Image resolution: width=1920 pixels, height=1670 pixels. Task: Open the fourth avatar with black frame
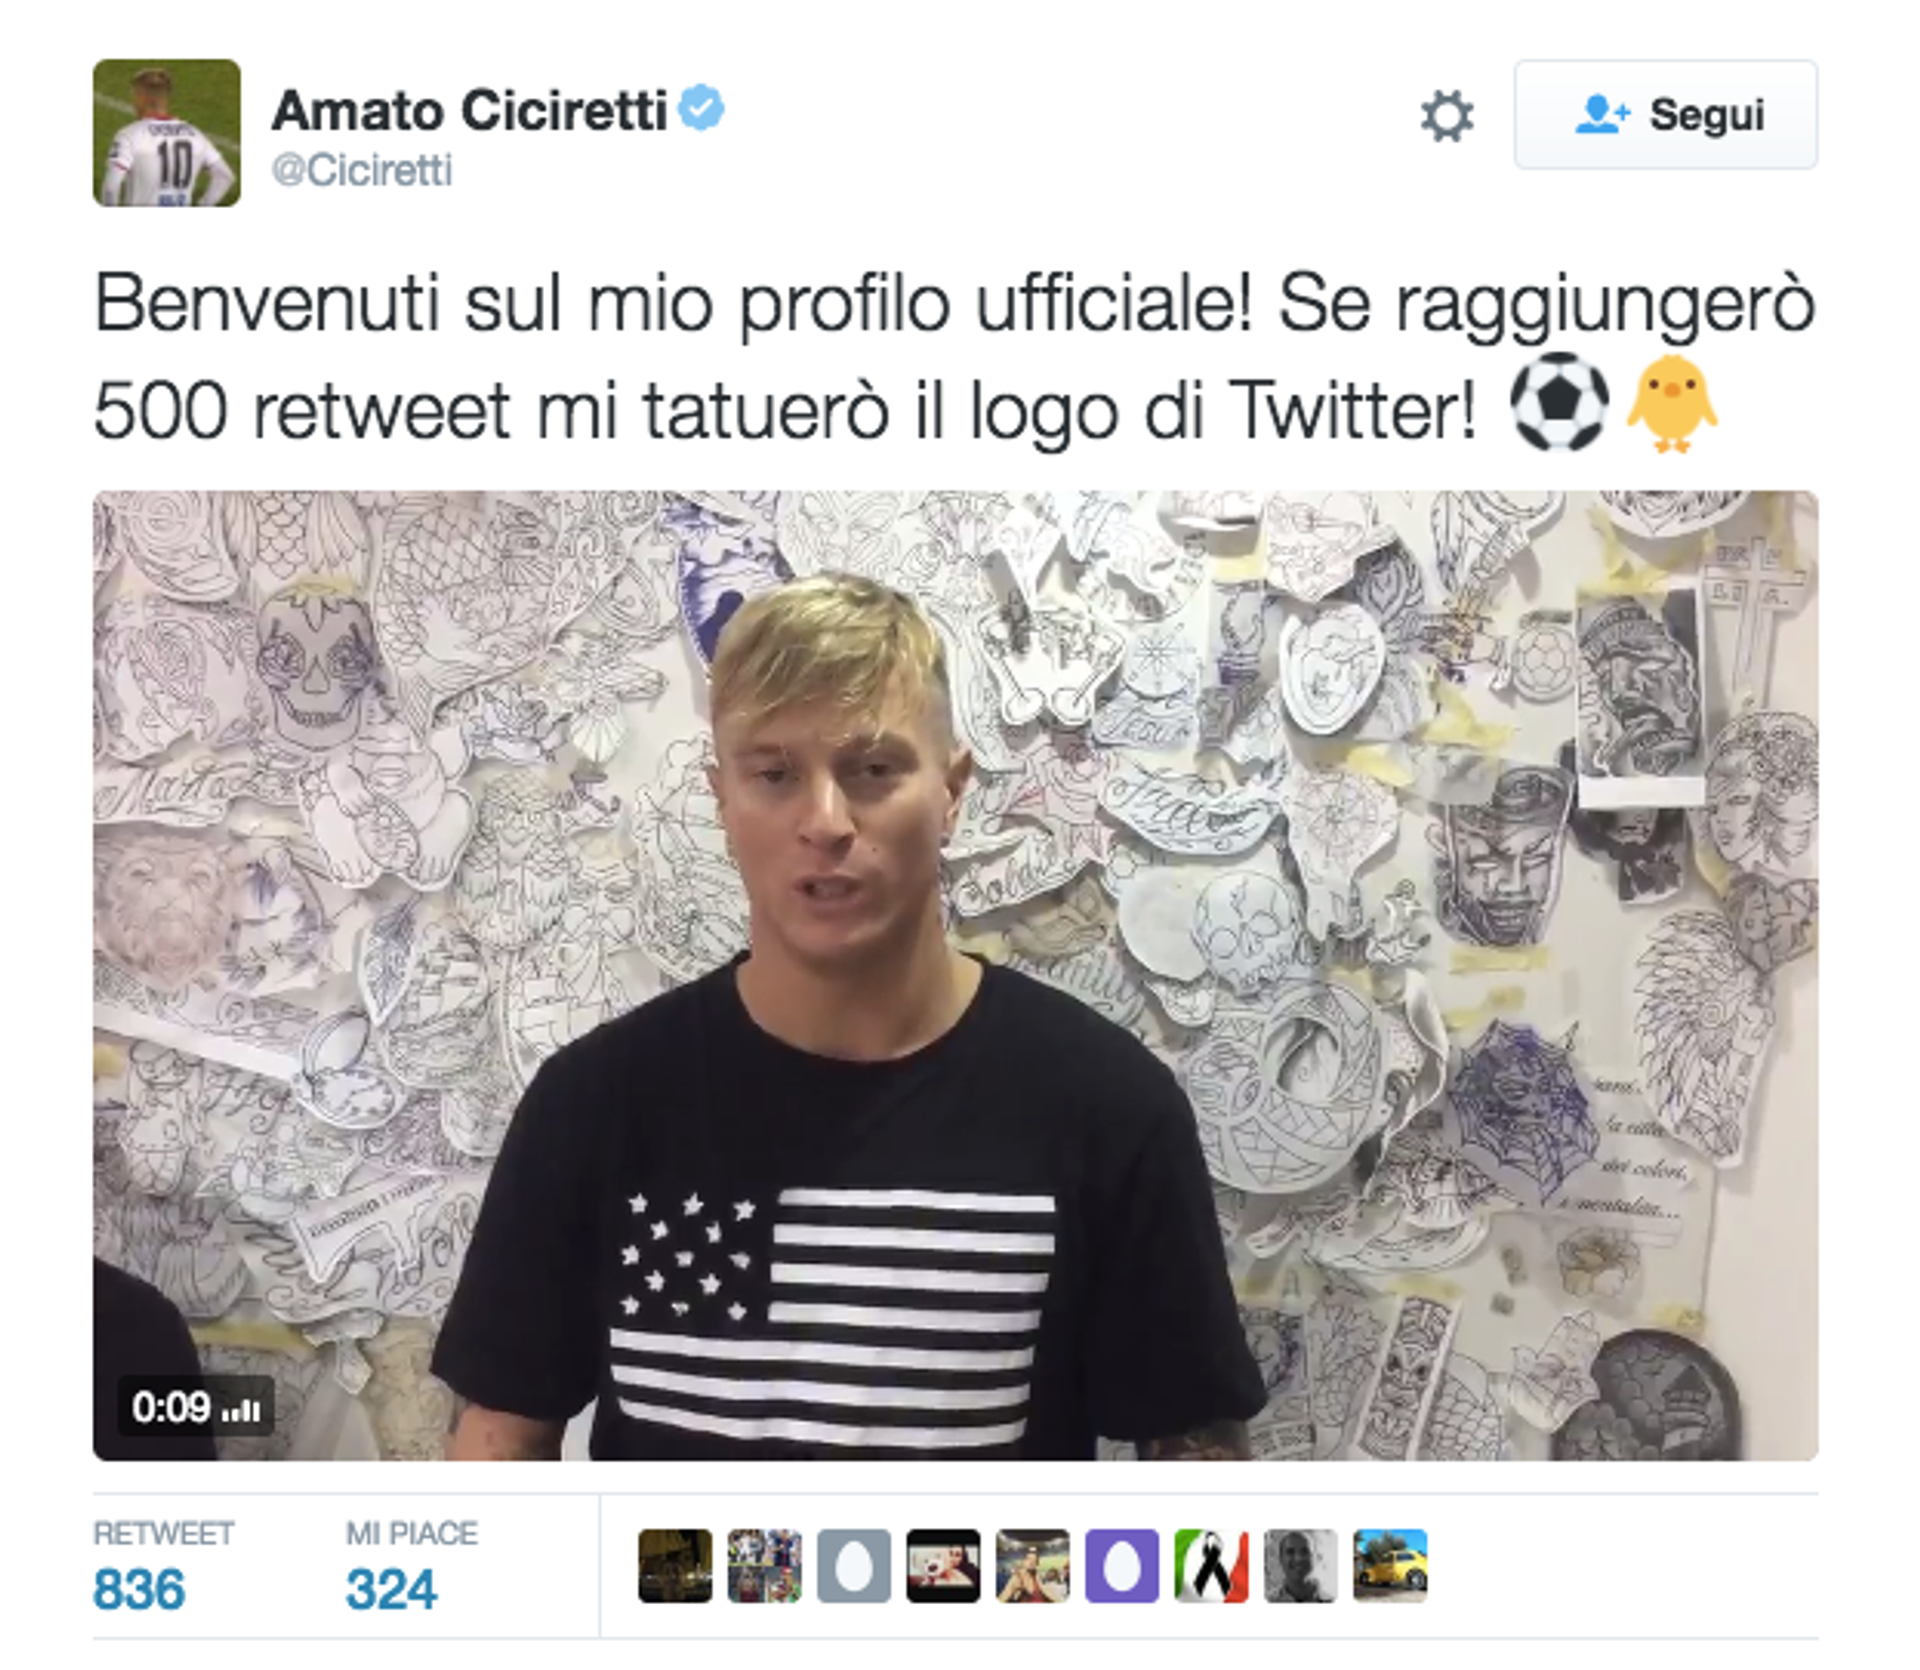coord(943,1565)
